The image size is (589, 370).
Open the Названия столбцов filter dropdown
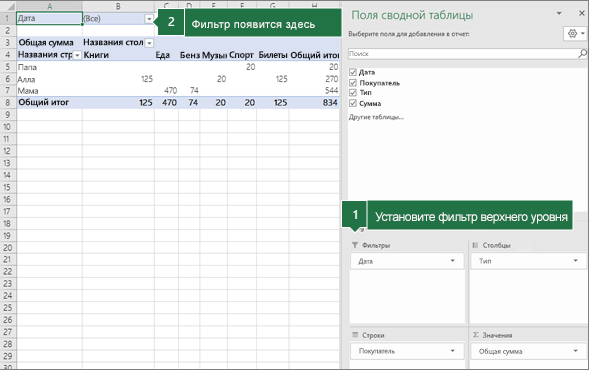click(149, 43)
